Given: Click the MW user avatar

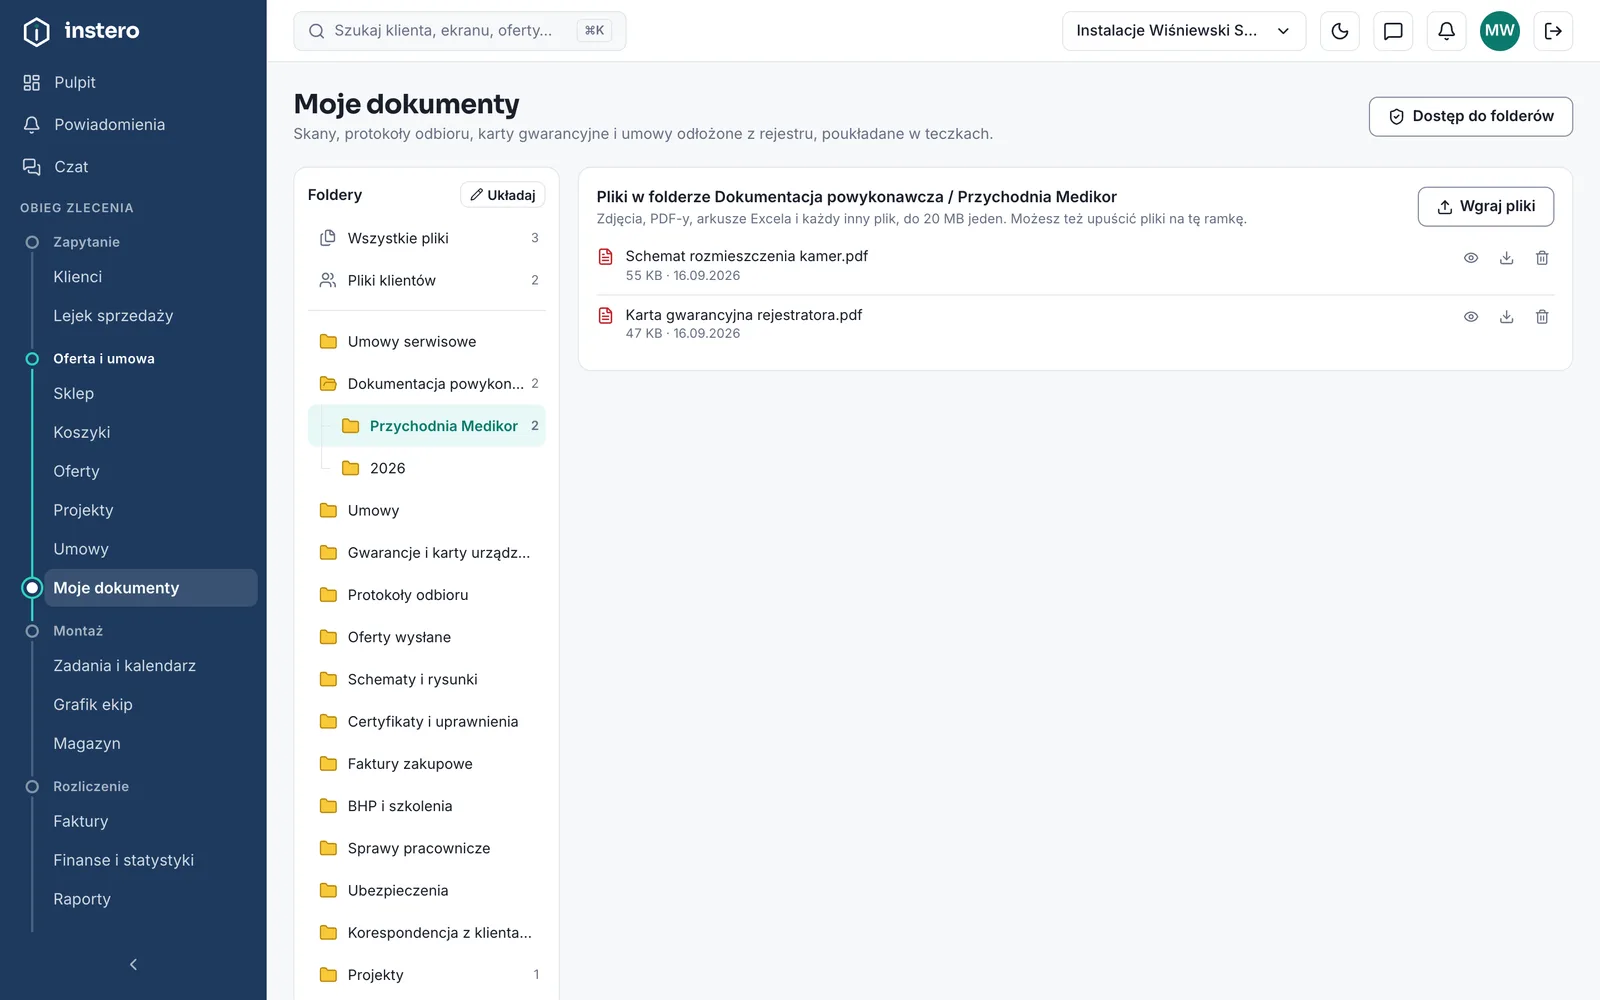Looking at the screenshot, I should tap(1499, 31).
